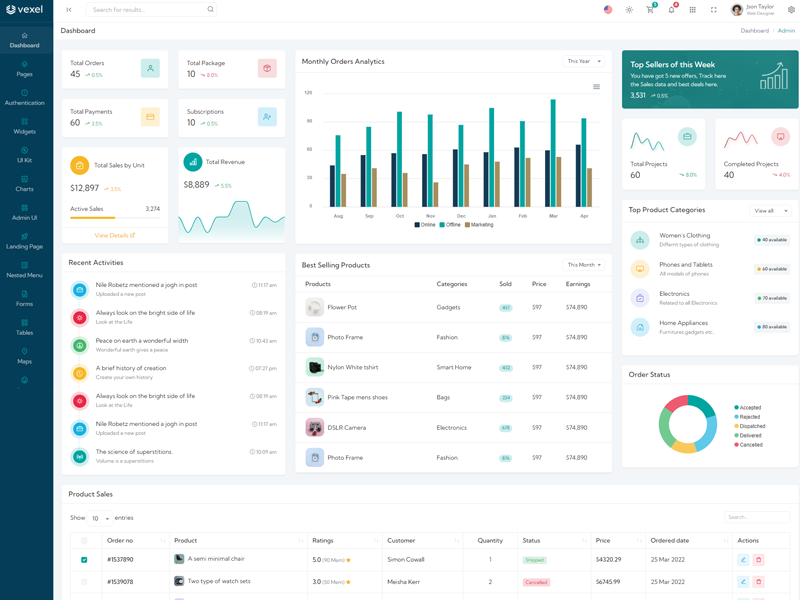Uncheck the checkbox for order #1537890

click(x=84, y=560)
